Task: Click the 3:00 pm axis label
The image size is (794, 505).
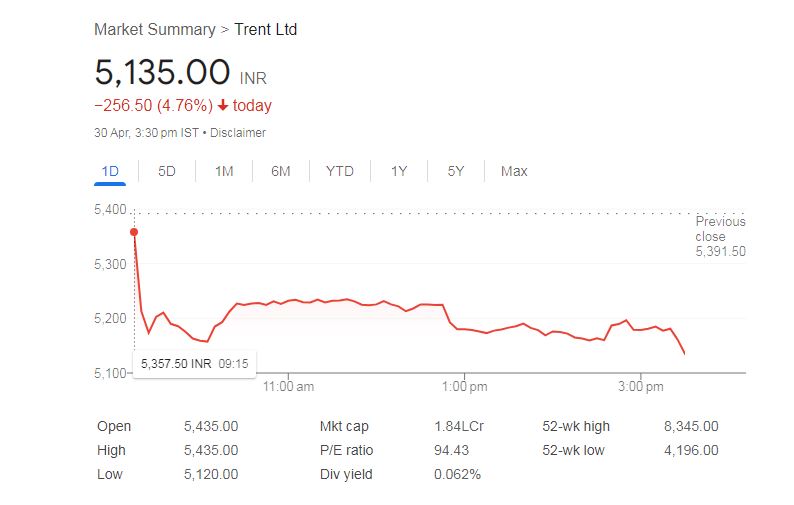Action: tap(641, 386)
